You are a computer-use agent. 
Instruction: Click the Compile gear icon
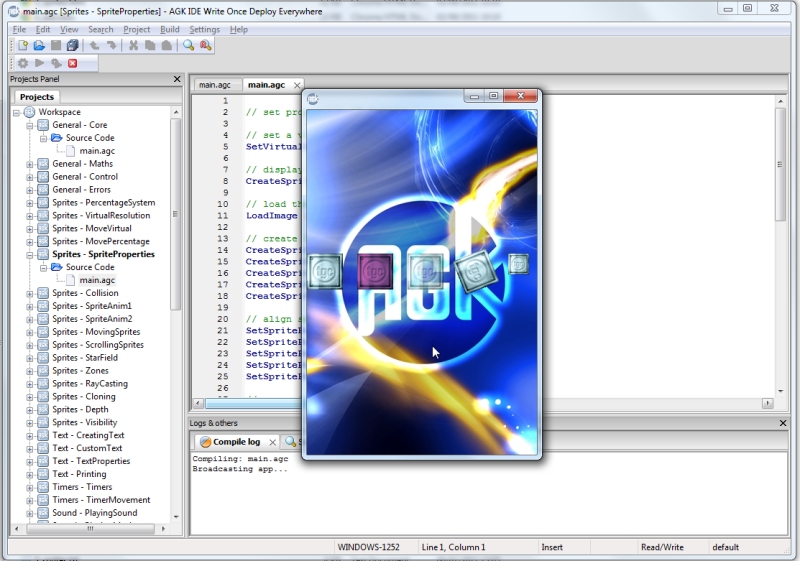[x=23, y=63]
